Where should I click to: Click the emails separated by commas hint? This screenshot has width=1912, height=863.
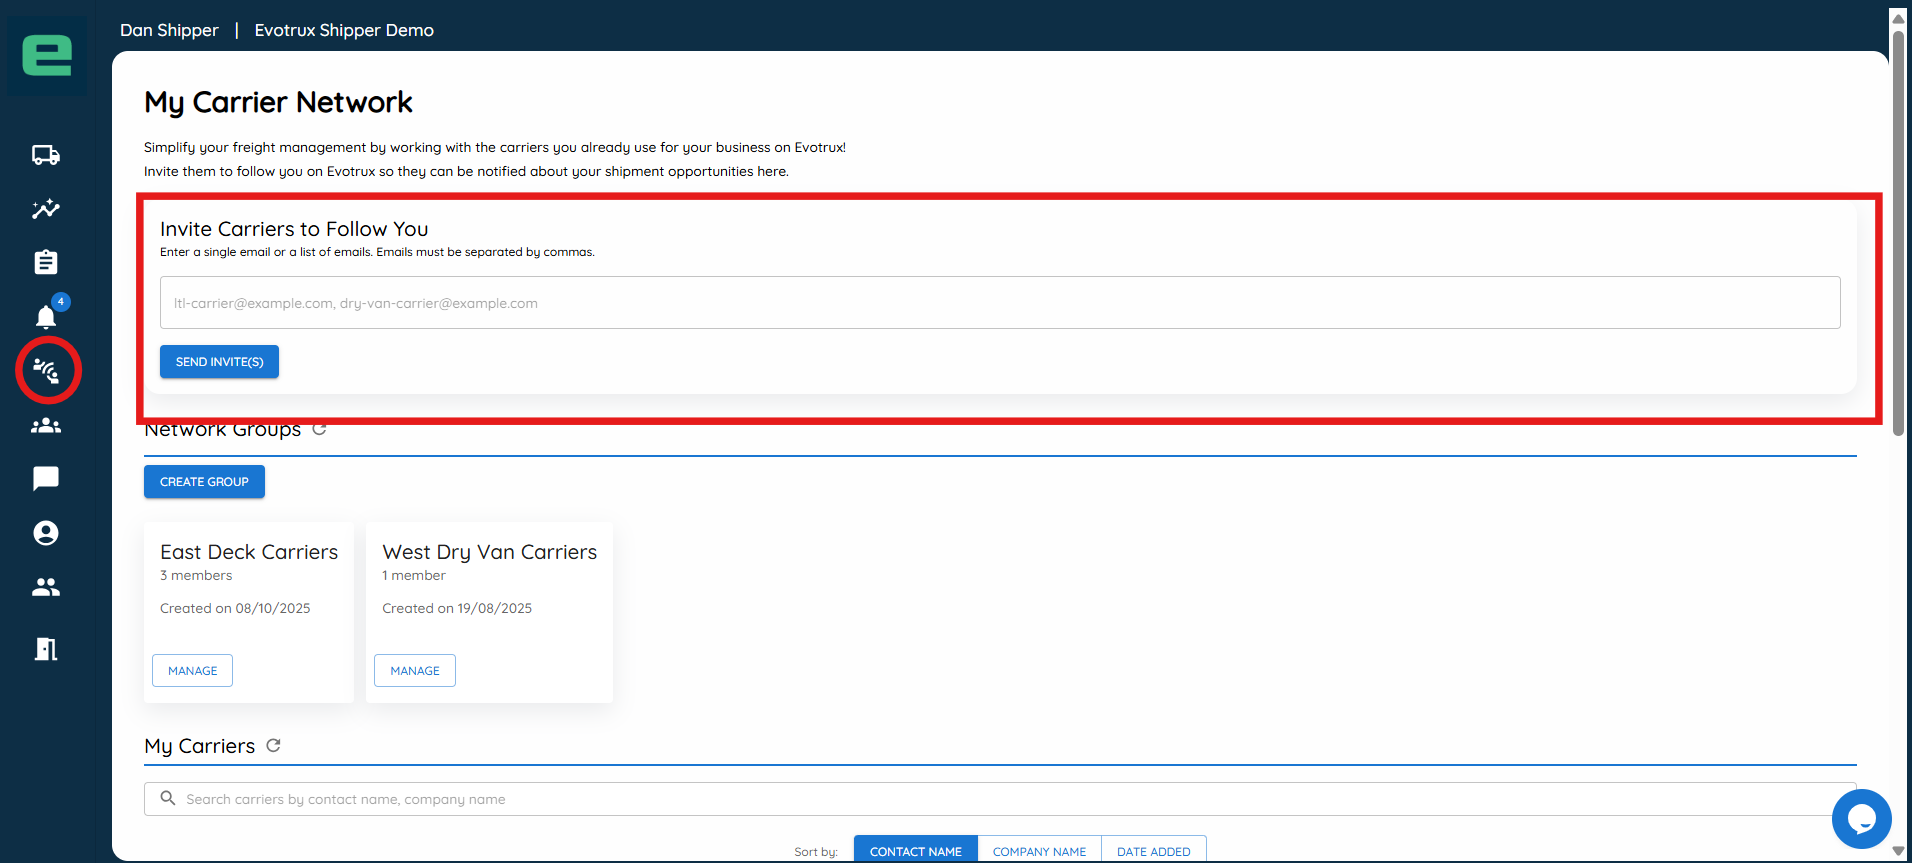(377, 252)
